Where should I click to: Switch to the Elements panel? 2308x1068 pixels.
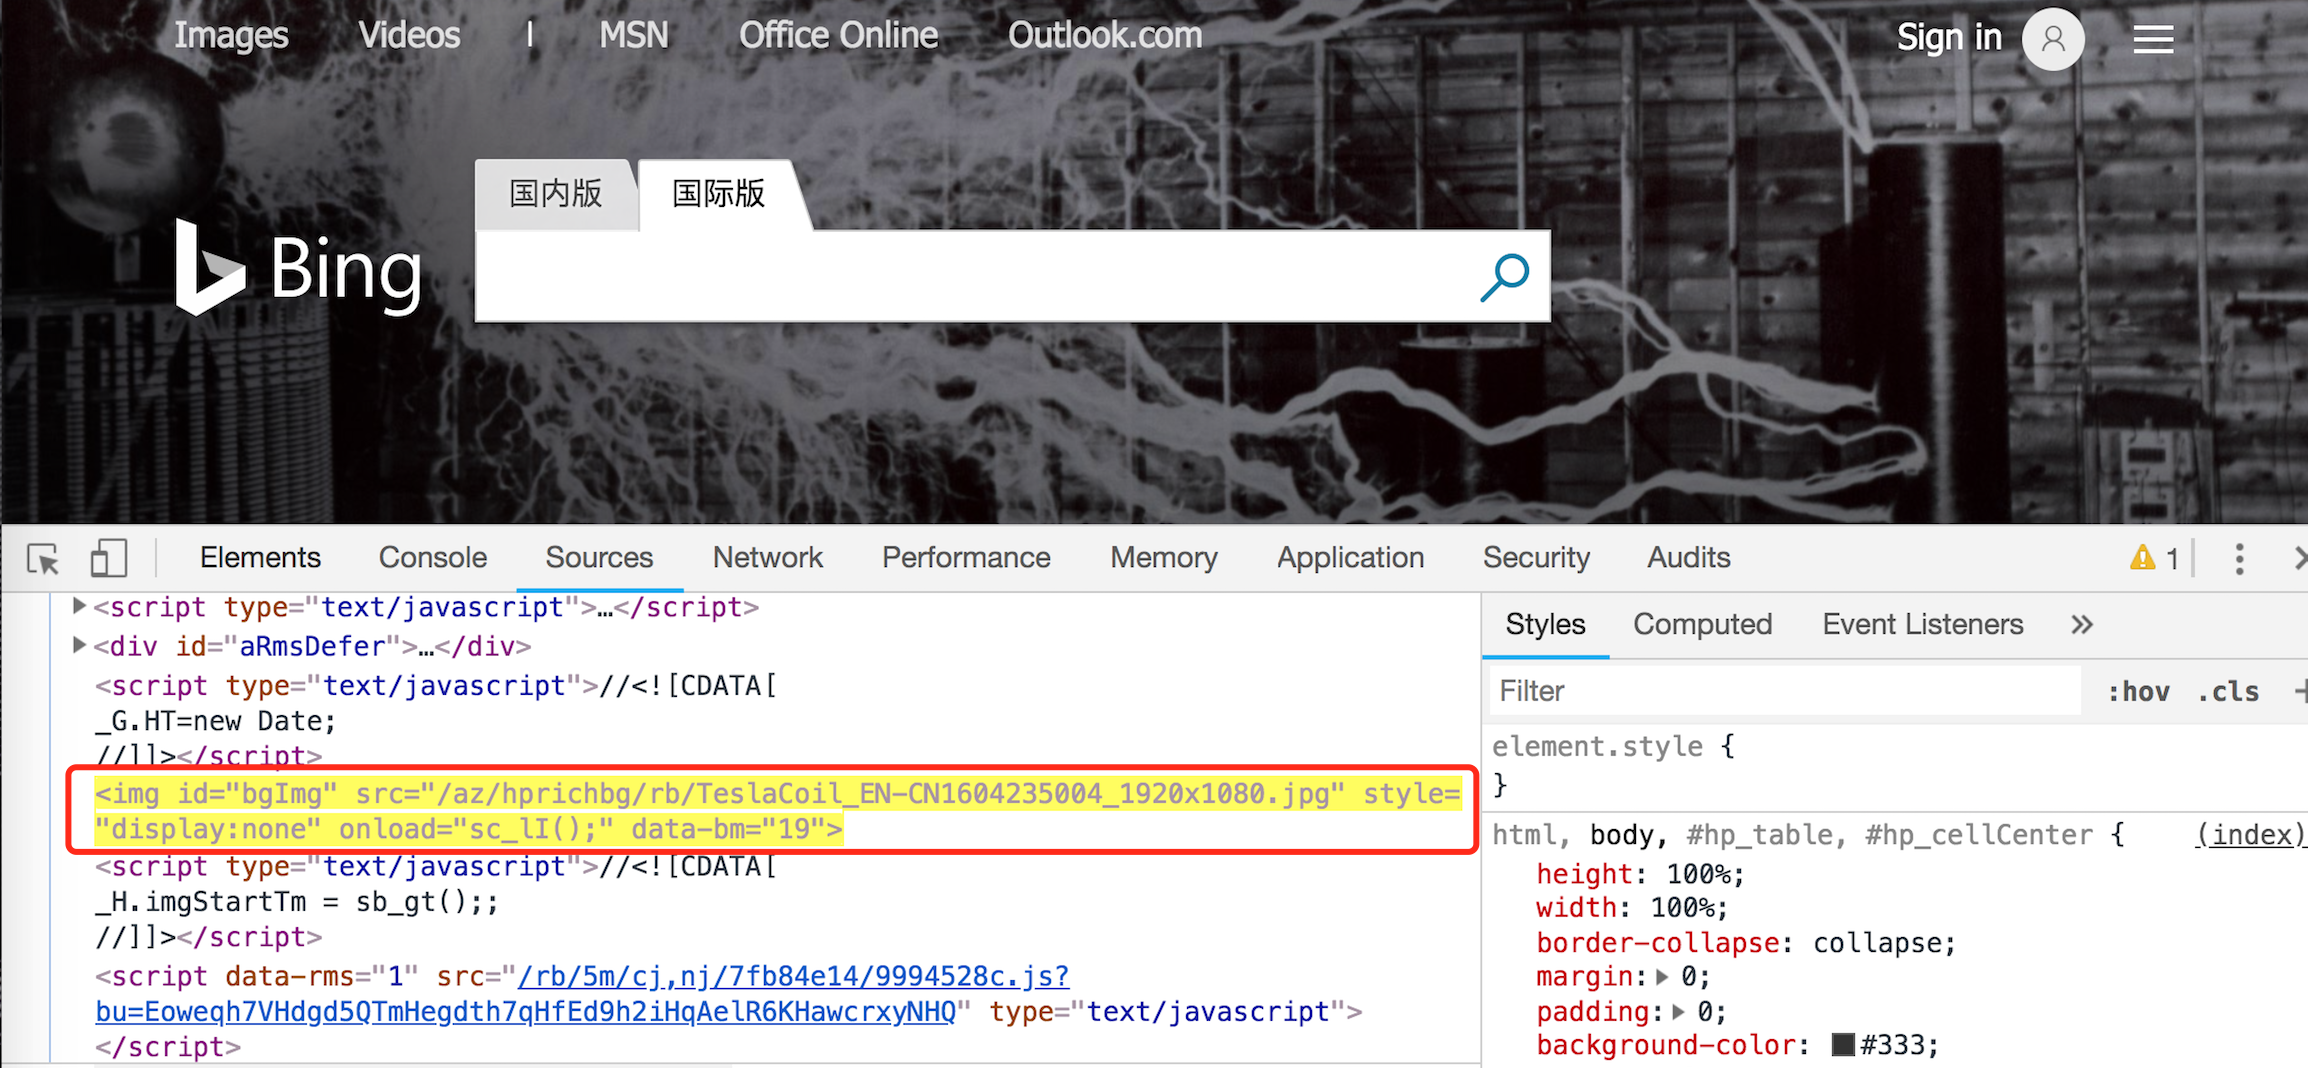pyautogui.click(x=260, y=558)
